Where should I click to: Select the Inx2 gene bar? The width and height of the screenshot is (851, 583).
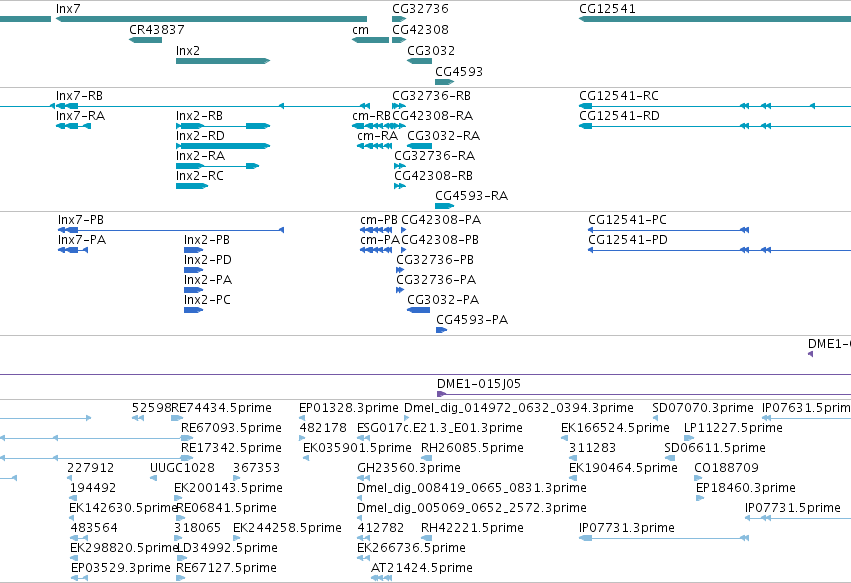click(223, 61)
